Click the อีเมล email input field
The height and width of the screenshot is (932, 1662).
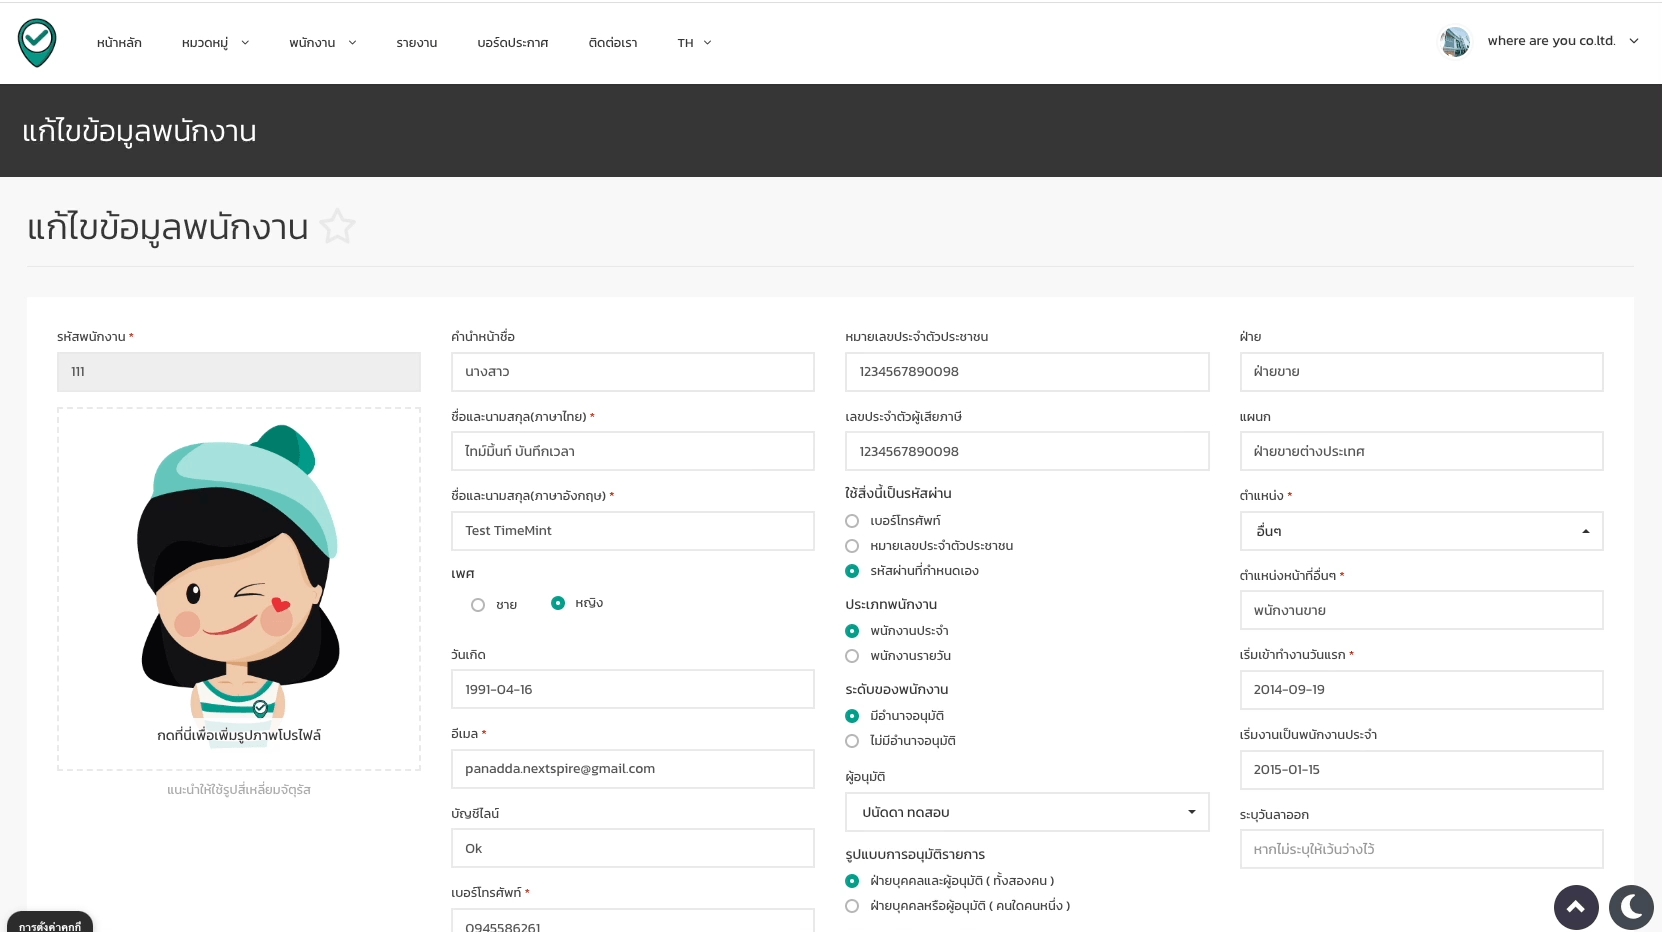(632, 769)
